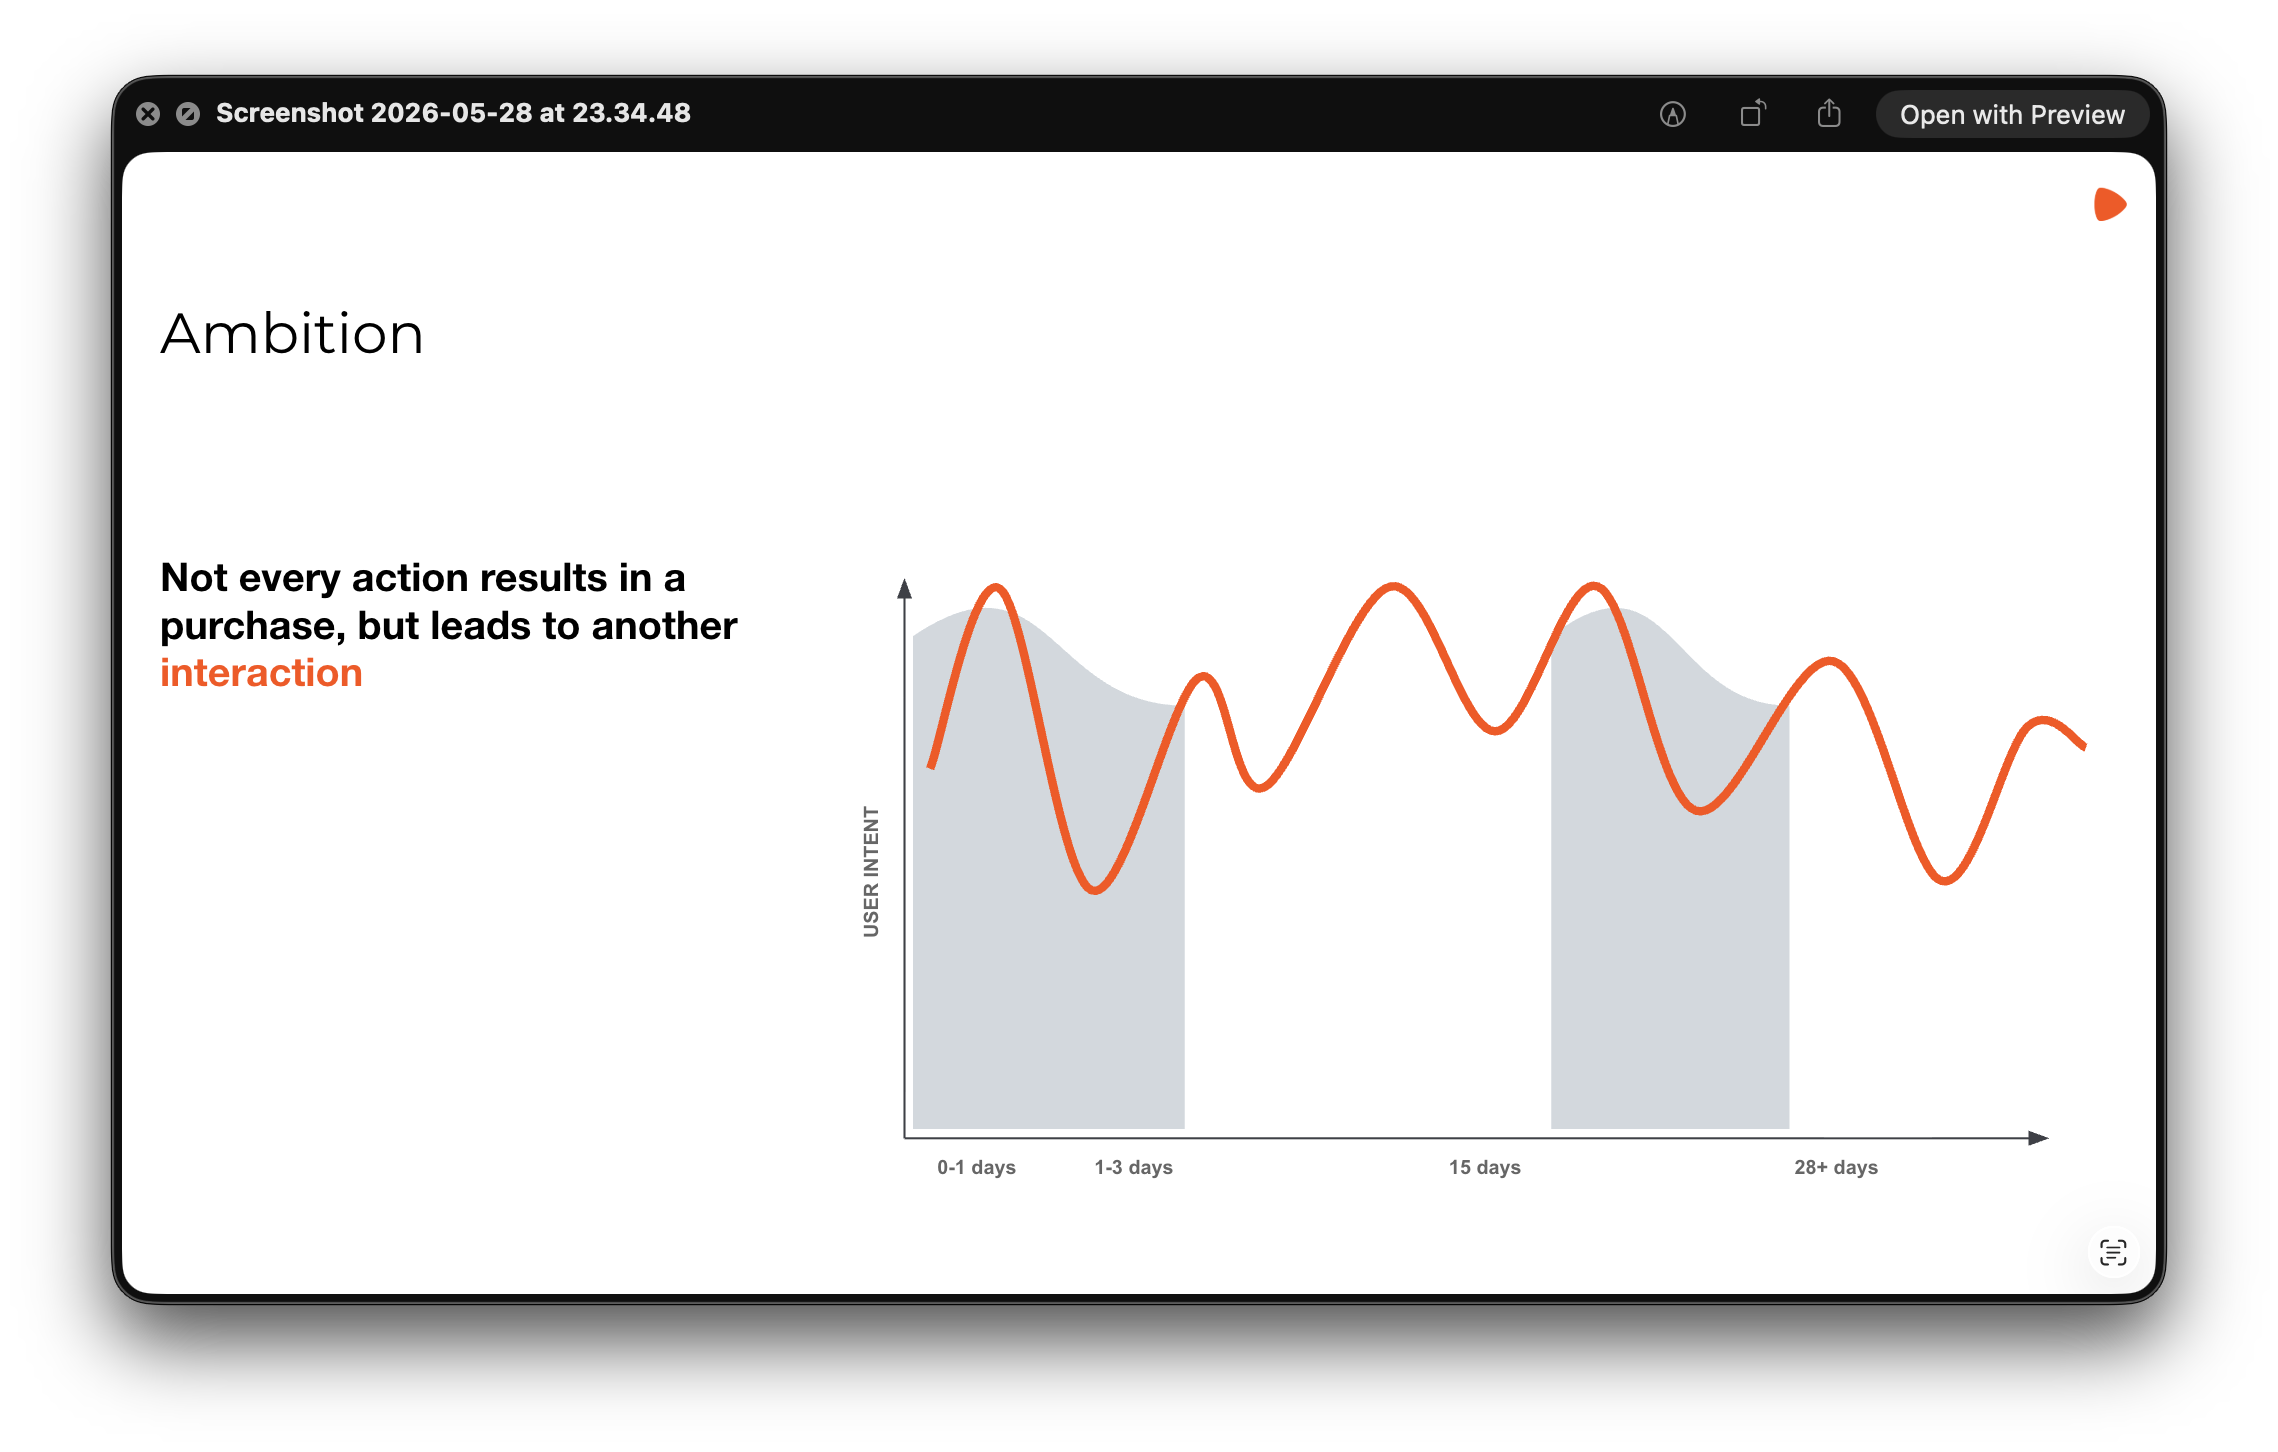Image resolution: width=2278 pixels, height=1452 pixels.
Task: Click the 0-1 days axis label
Action: point(976,1167)
